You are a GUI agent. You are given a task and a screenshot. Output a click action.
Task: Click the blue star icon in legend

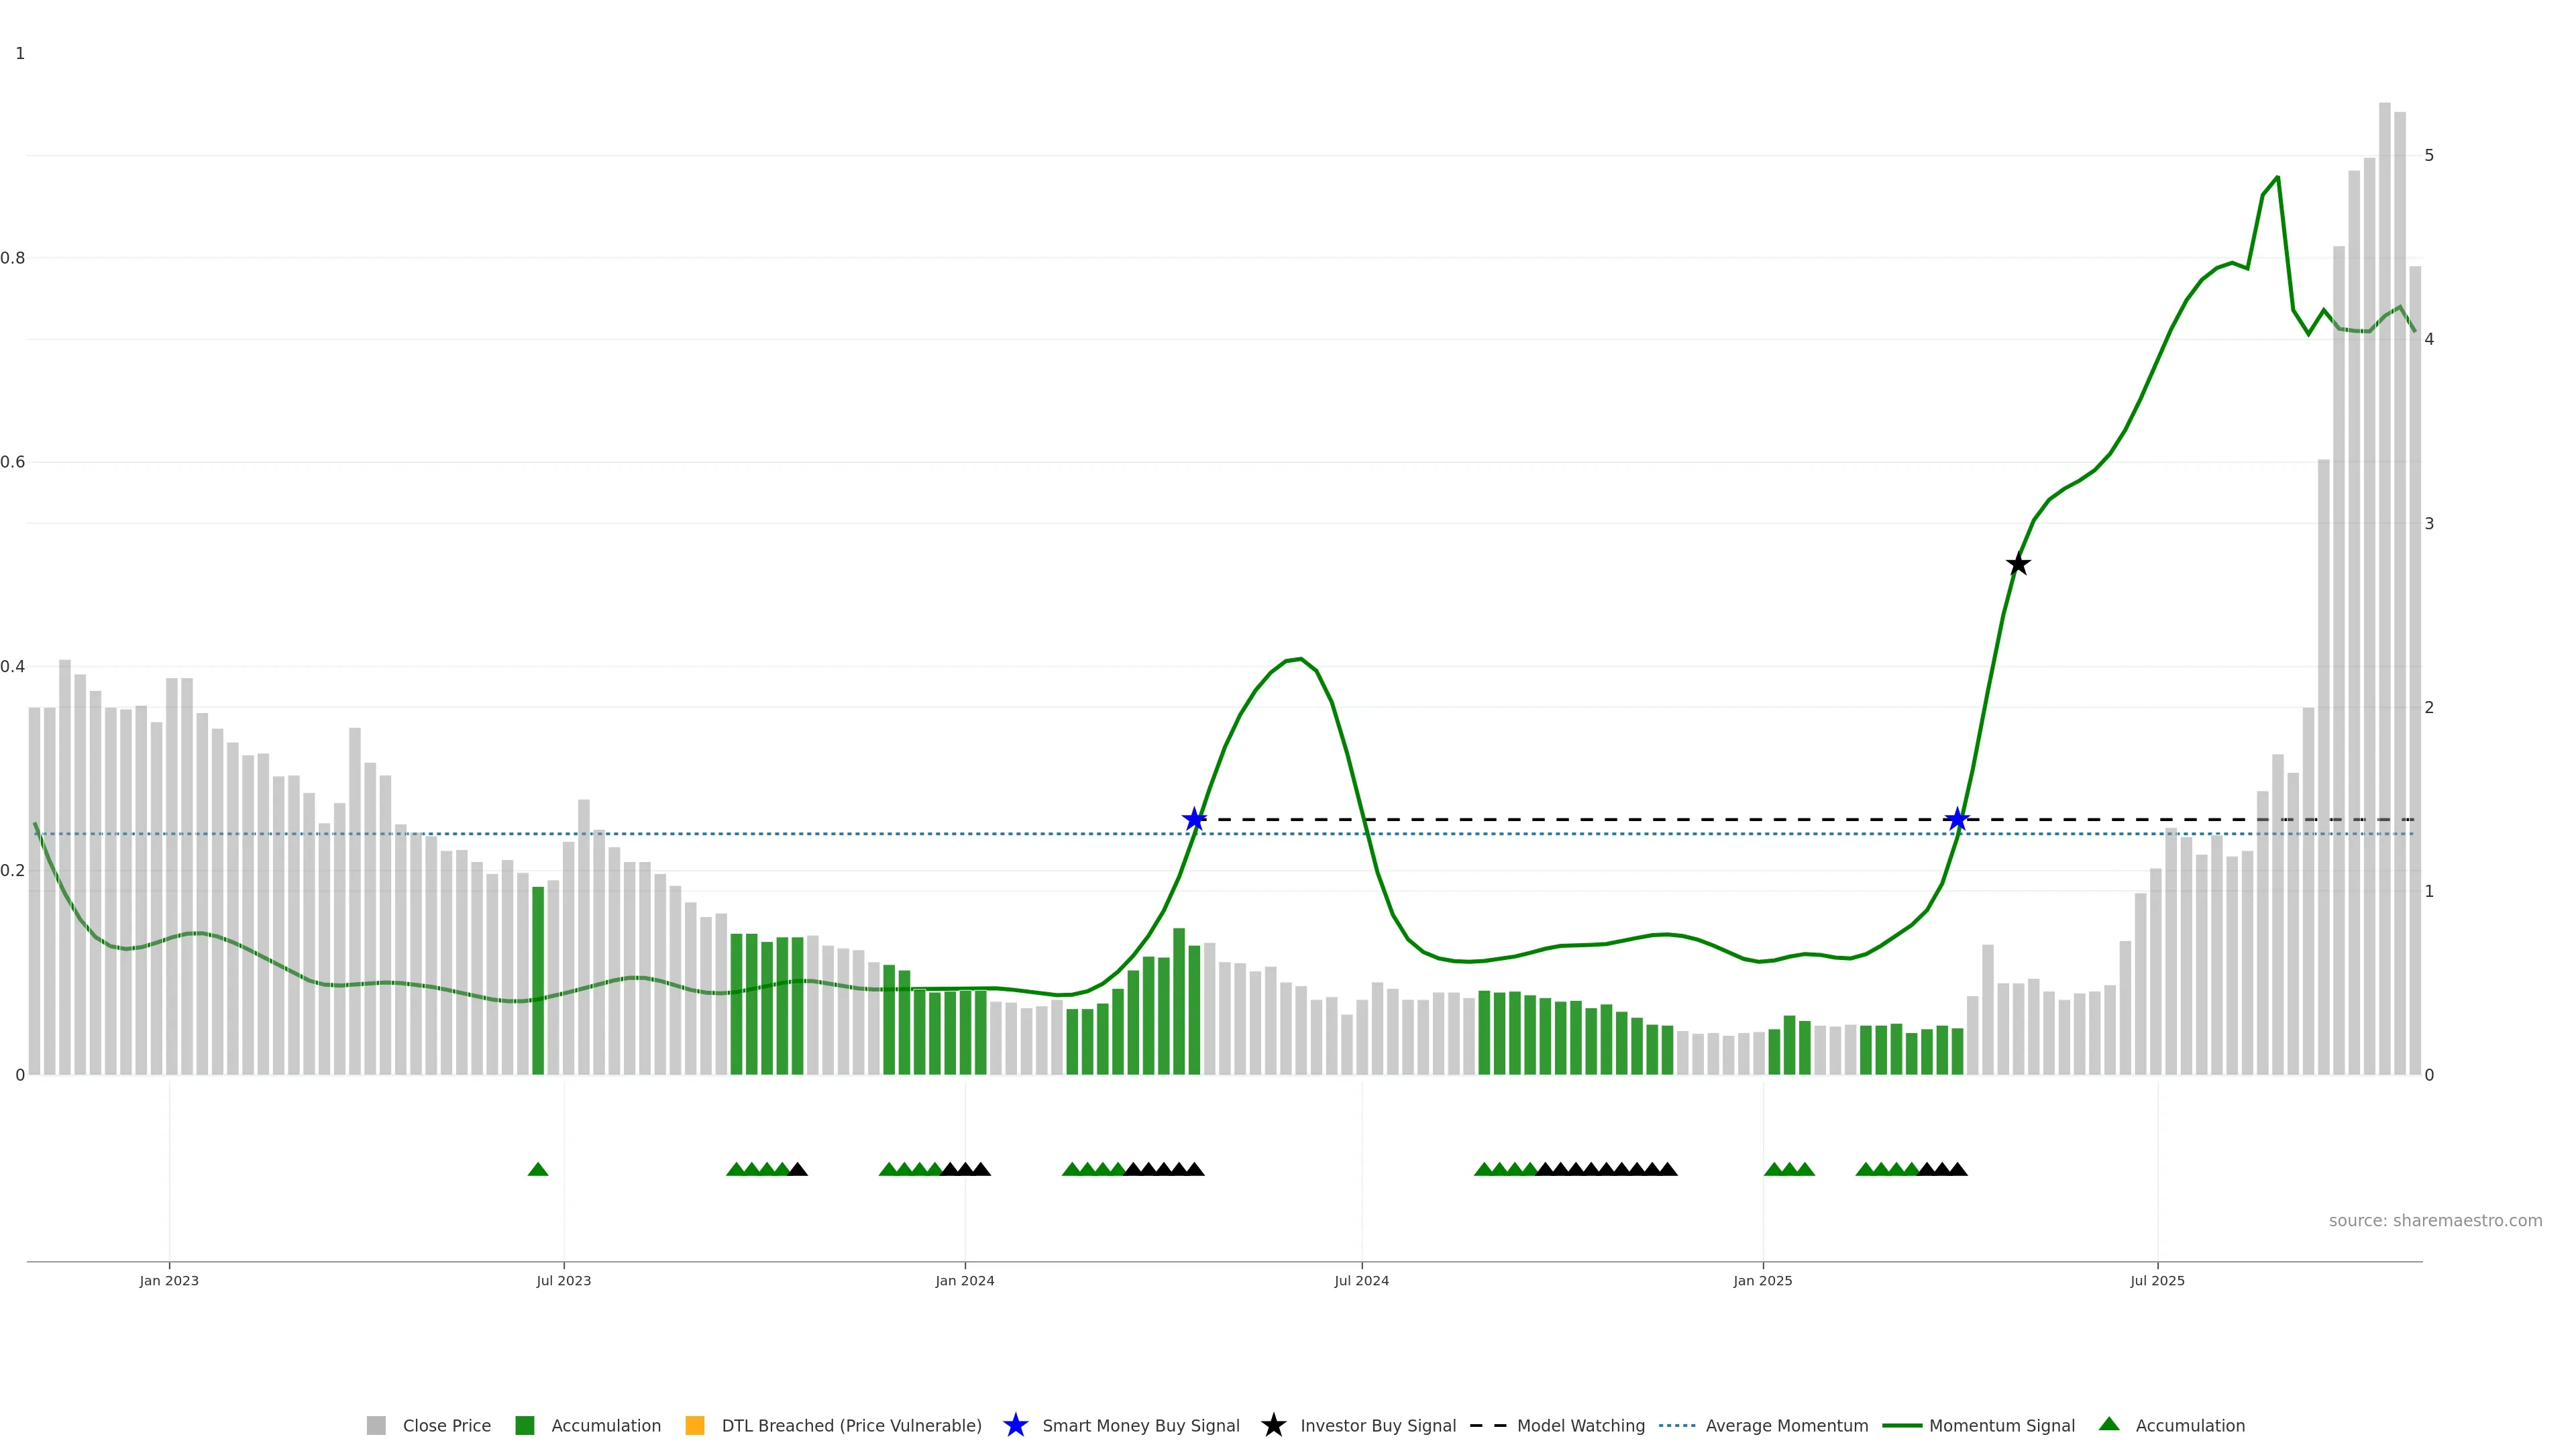pyautogui.click(x=1015, y=1425)
